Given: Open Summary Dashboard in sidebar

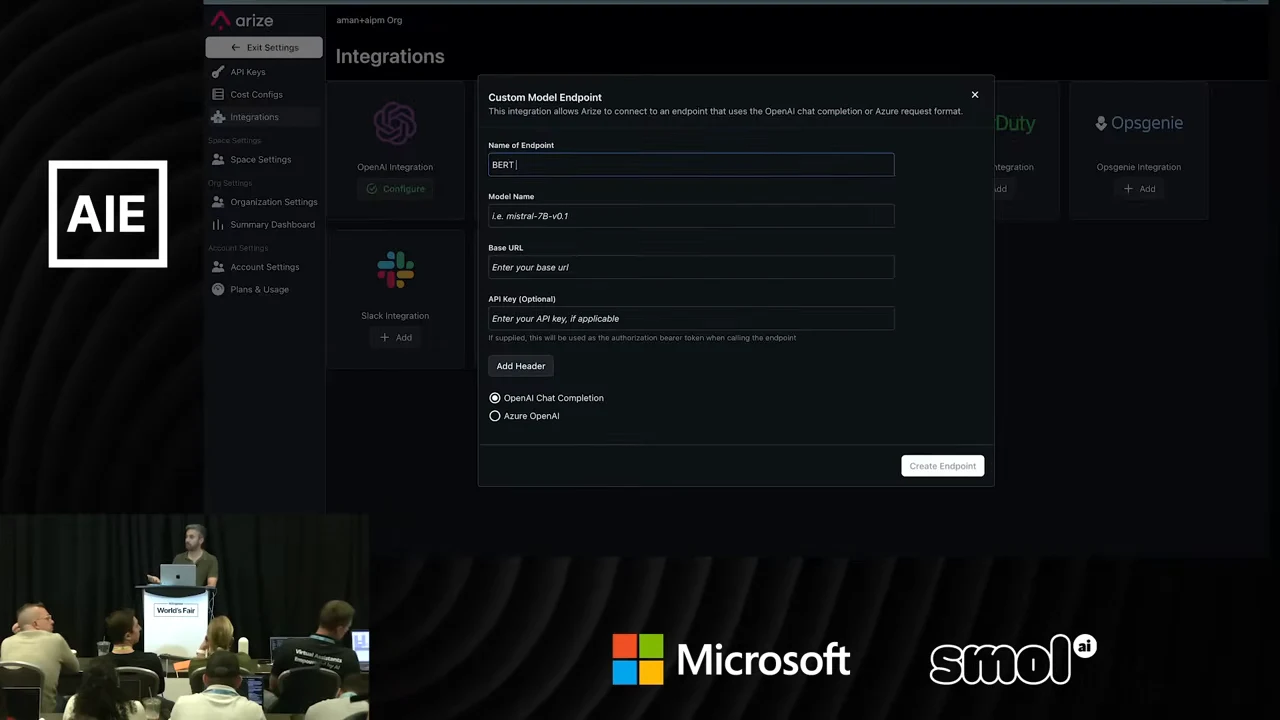Looking at the screenshot, I should [x=272, y=224].
